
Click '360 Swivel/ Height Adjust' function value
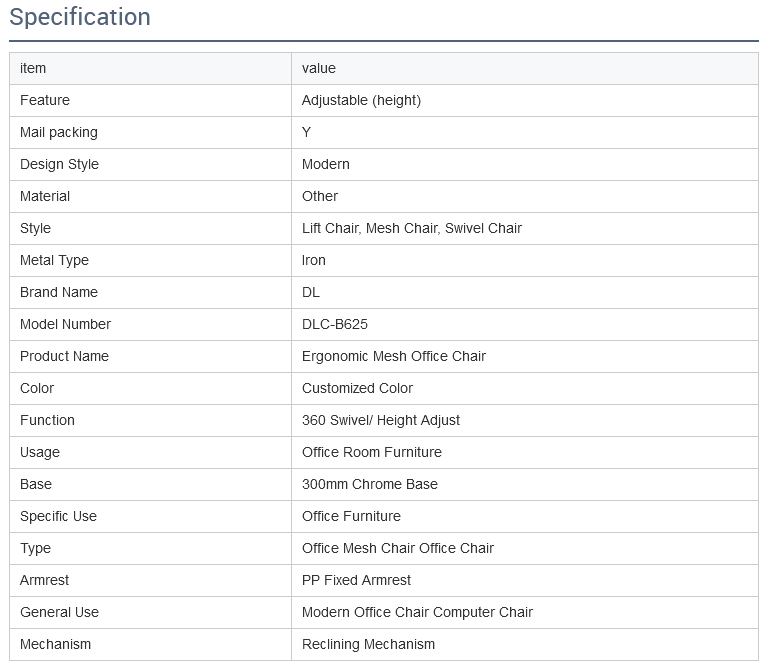[381, 420]
